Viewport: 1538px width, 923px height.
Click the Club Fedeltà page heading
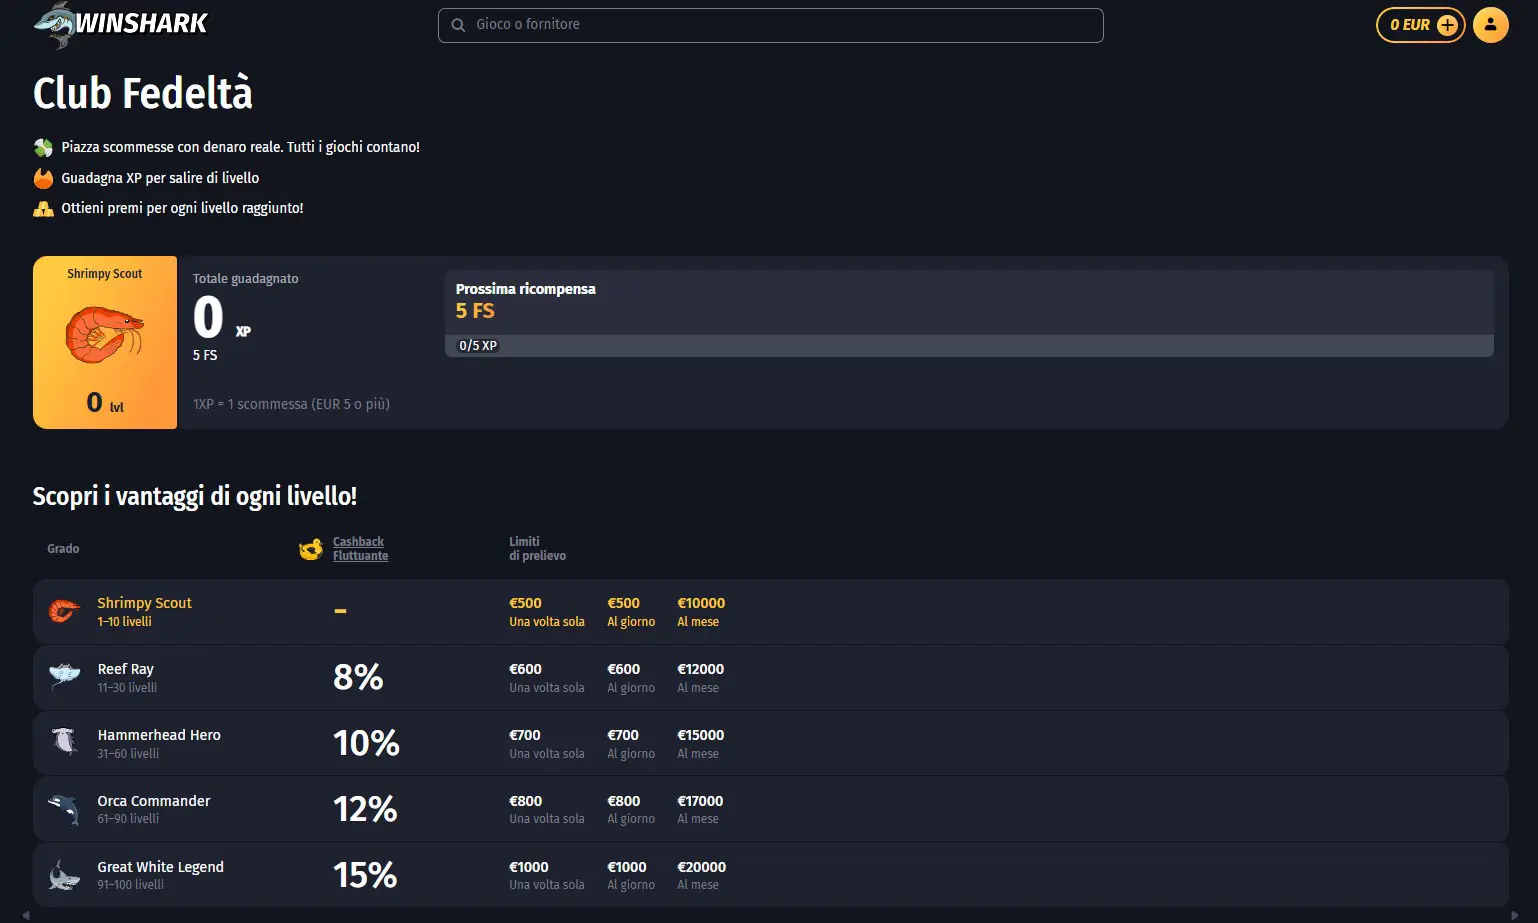tap(142, 93)
